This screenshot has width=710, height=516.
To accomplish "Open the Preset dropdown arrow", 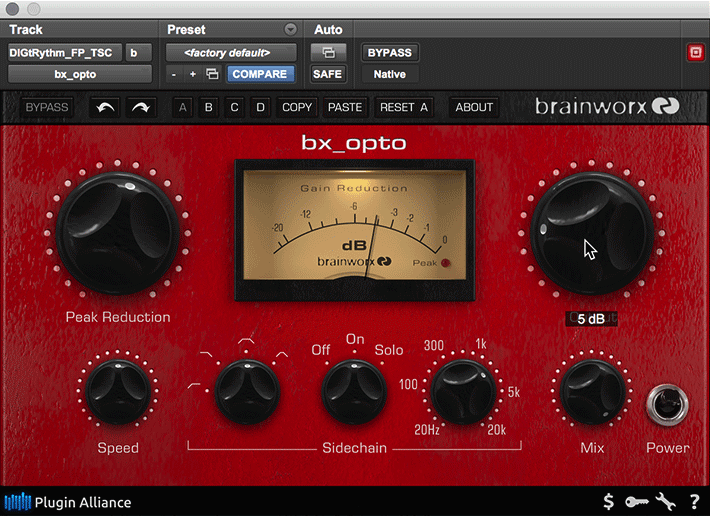I will pyautogui.click(x=291, y=29).
